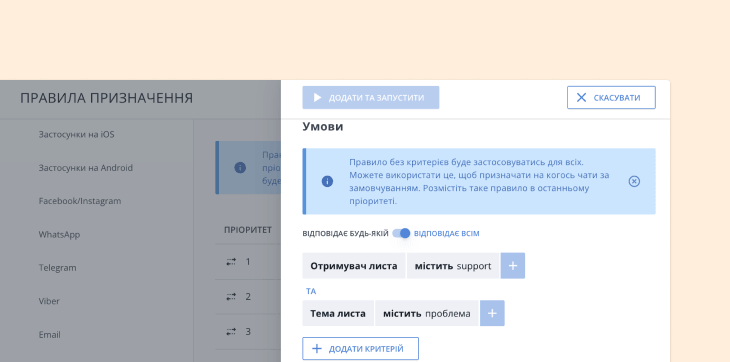The image size is (730, 362).
Task: Select 'Facebook/Instagram' in the sidebar
Action: pos(80,201)
